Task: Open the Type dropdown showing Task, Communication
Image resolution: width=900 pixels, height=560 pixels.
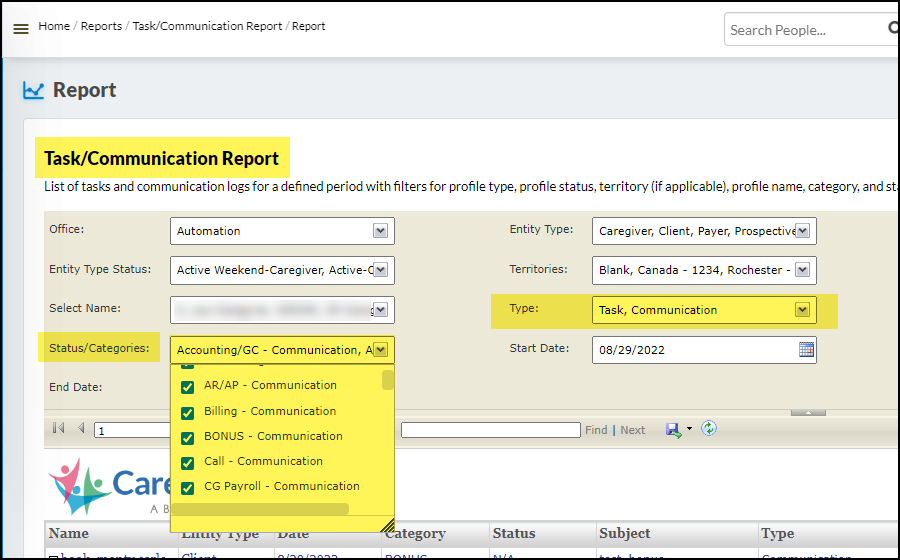Action: tap(802, 310)
